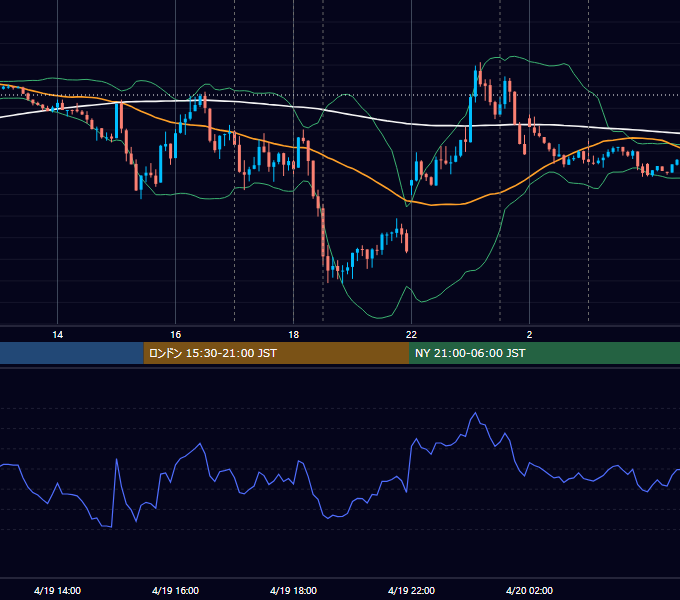Viewport: 680px width, 600px height.
Task: Click the 4/19 22:00 lower axis label
Action: tap(411, 590)
